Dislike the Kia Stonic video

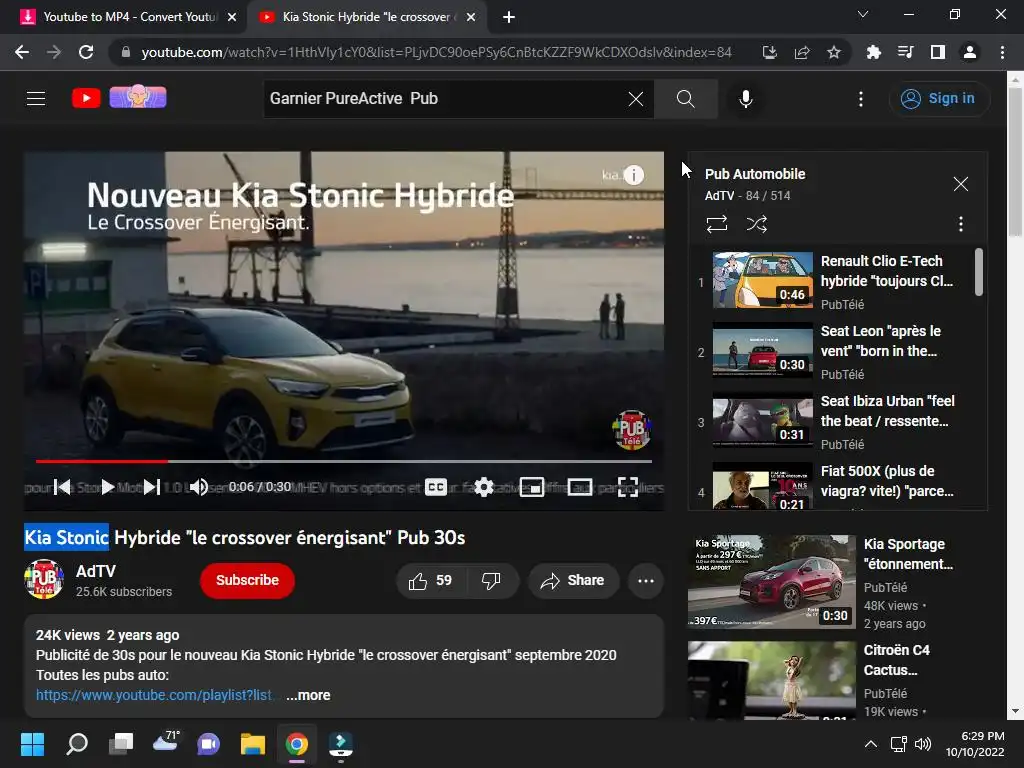coord(491,581)
